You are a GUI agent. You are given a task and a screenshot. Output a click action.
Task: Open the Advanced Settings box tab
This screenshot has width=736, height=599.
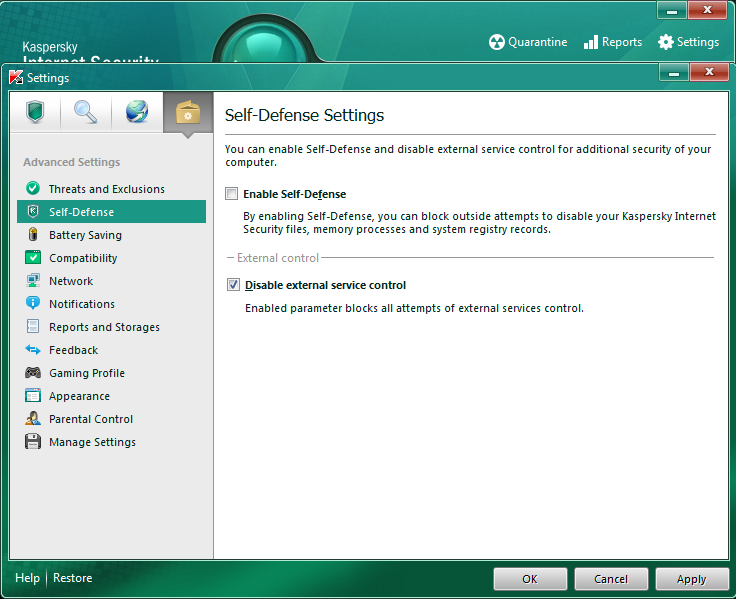click(188, 113)
